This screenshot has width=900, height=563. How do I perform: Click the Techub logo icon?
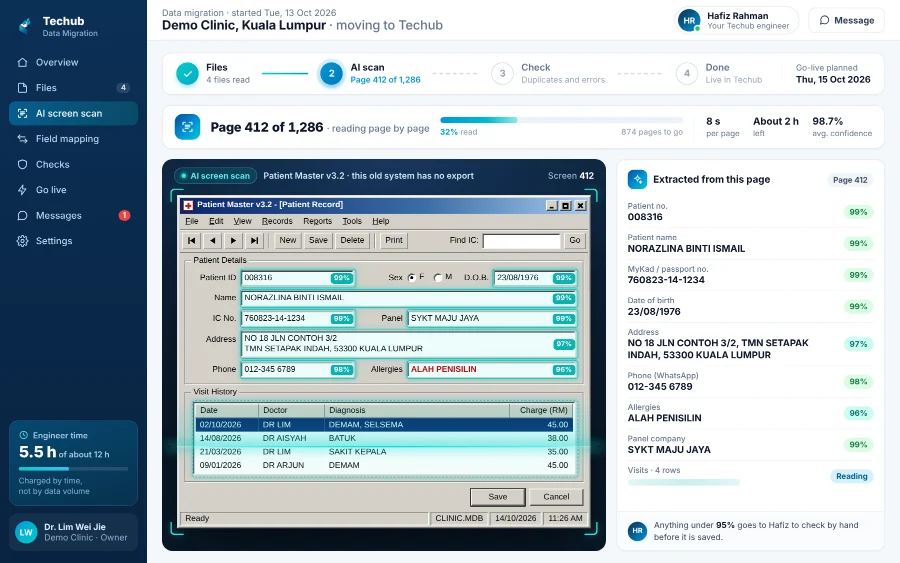point(25,26)
